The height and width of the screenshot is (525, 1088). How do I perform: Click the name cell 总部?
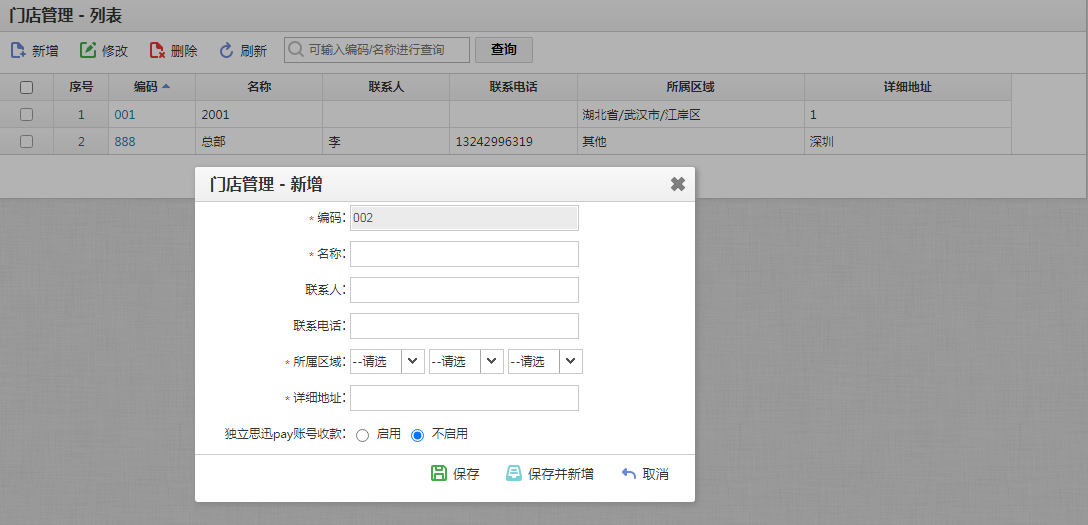coord(259,141)
